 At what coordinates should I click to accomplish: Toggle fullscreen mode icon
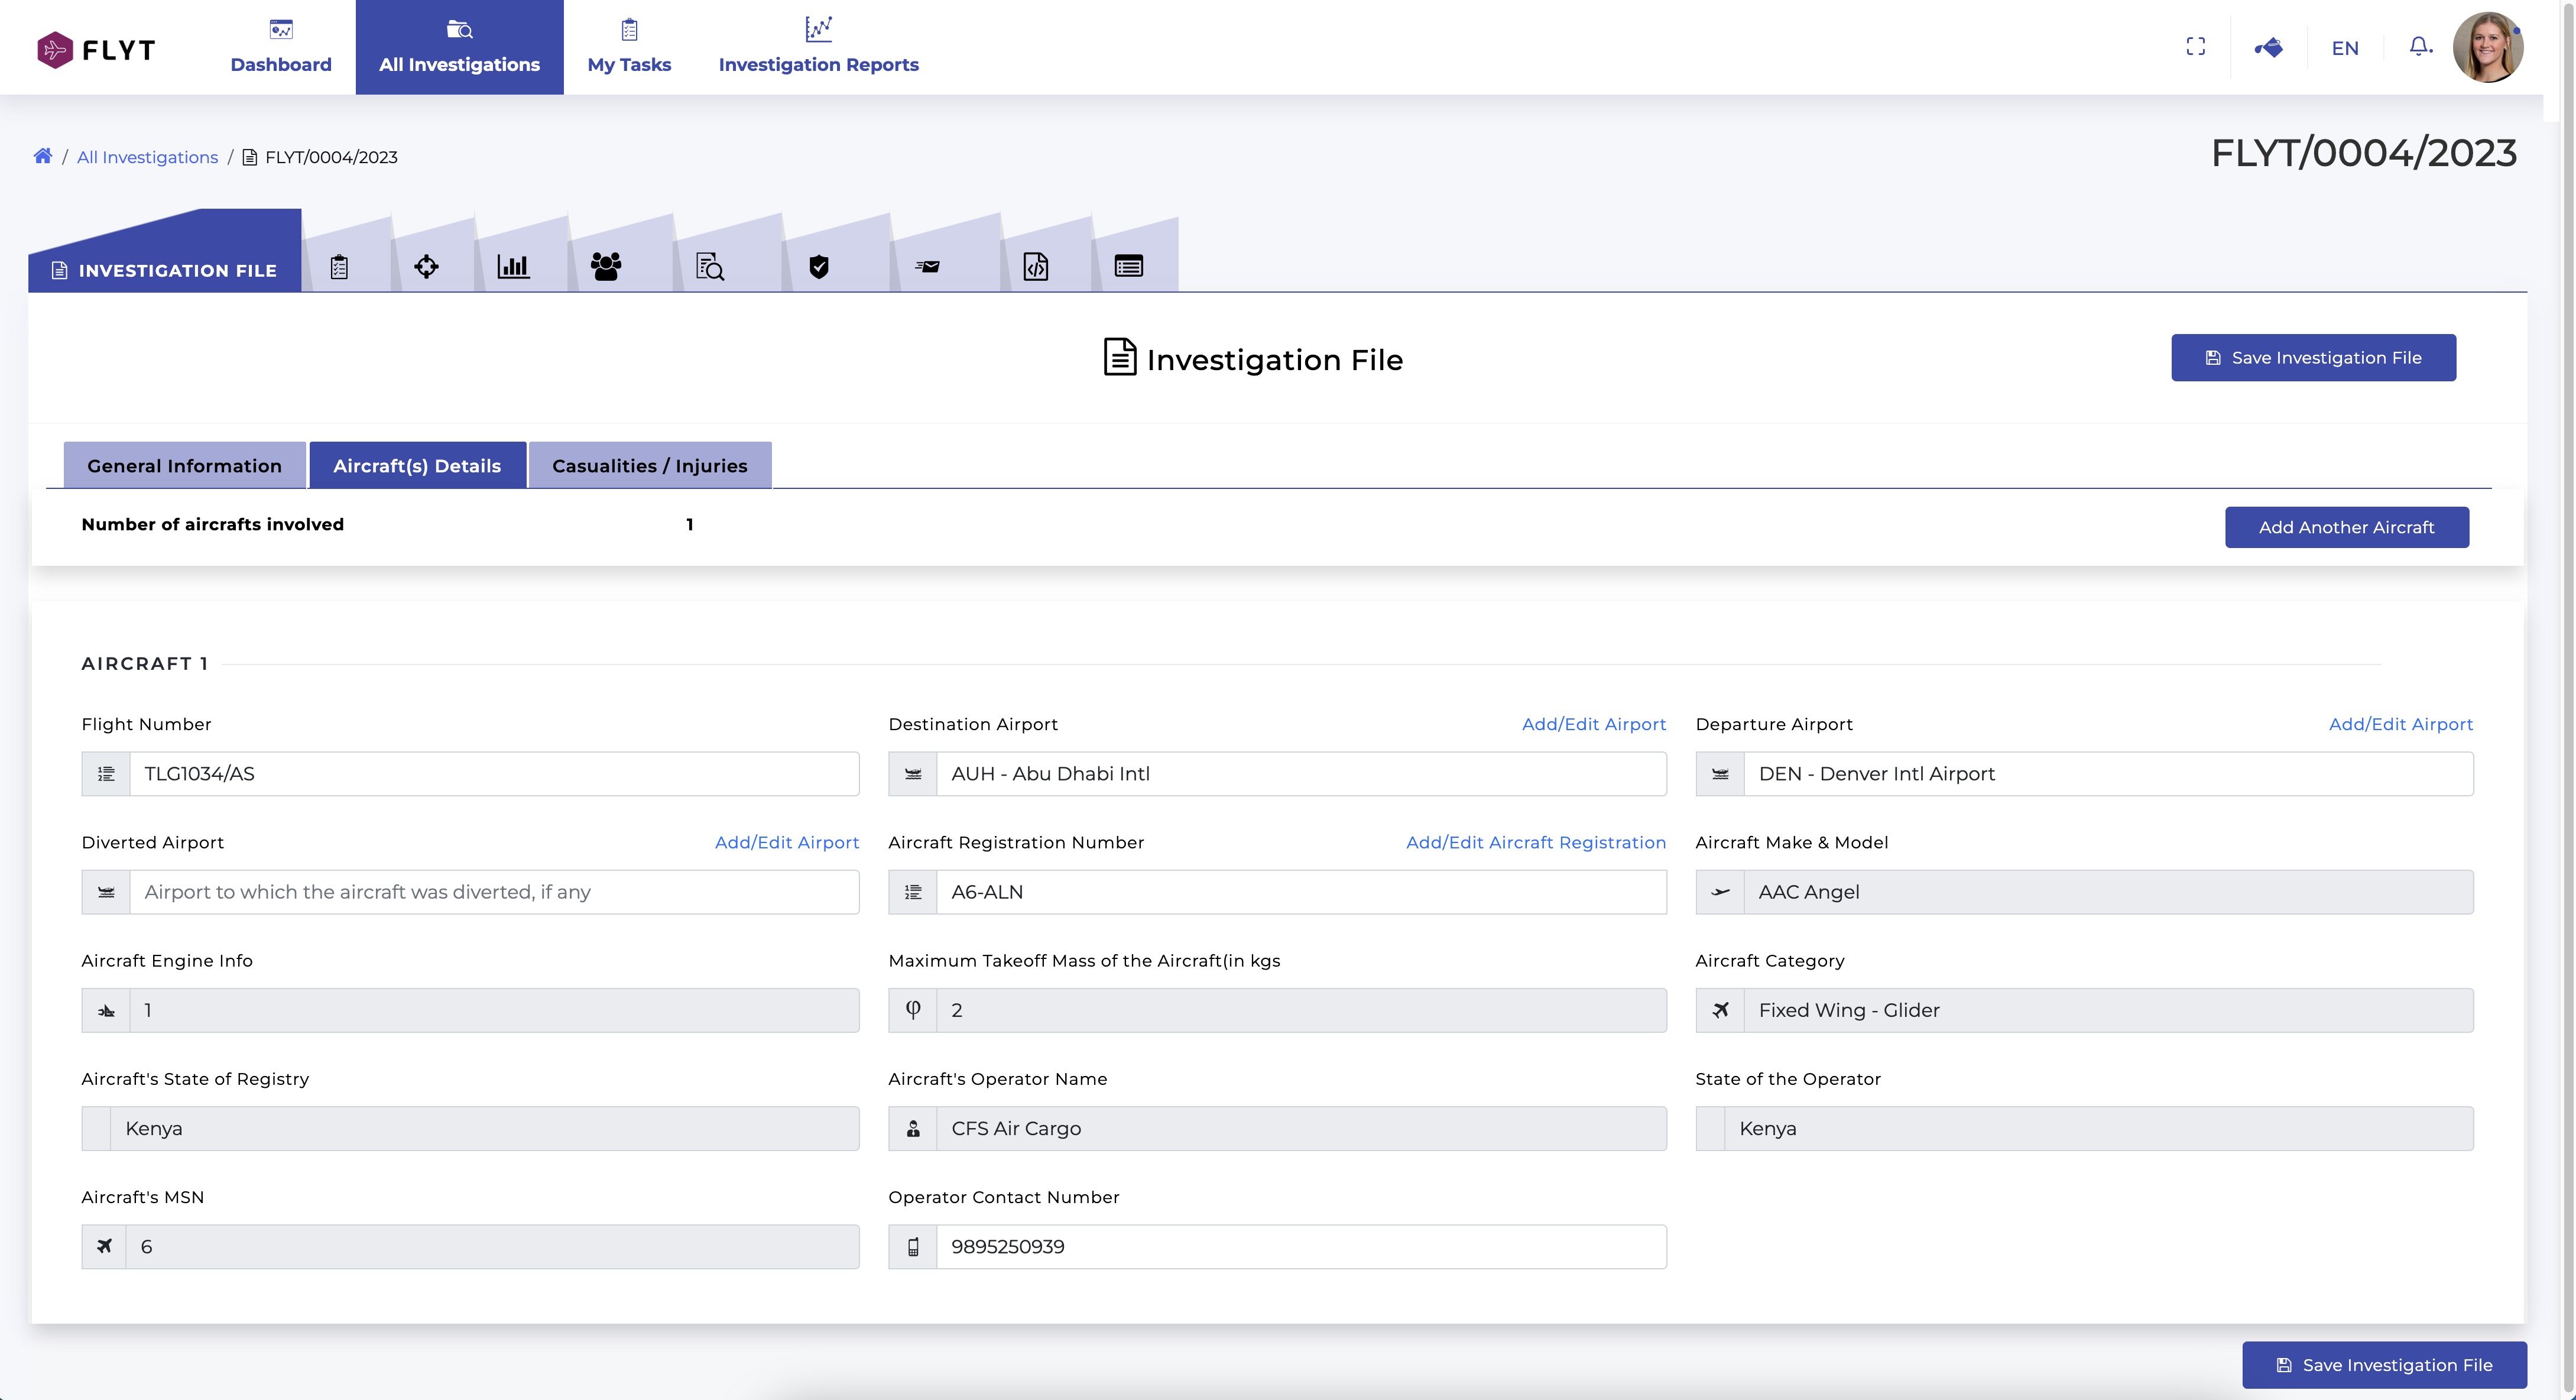[x=2196, y=47]
